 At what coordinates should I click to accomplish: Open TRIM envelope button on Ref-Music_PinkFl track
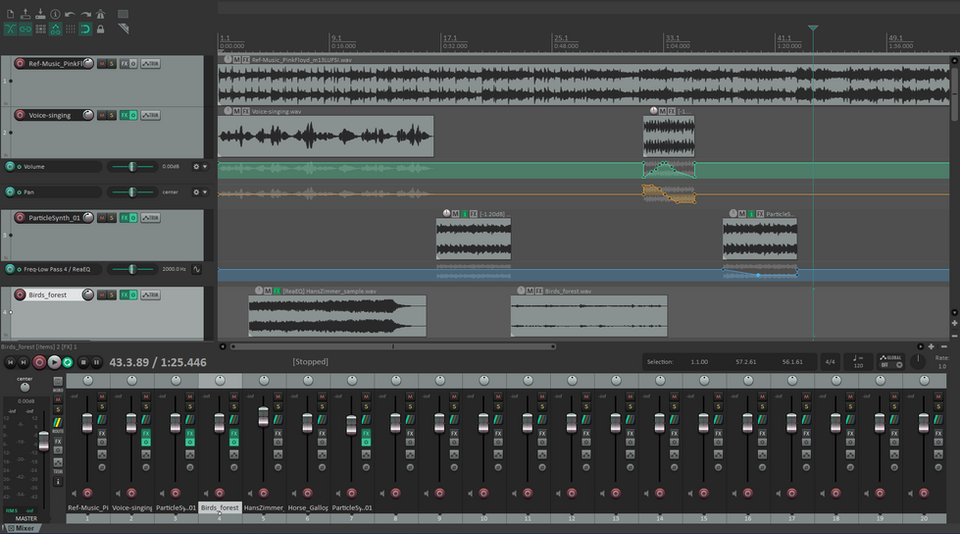coord(151,64)
